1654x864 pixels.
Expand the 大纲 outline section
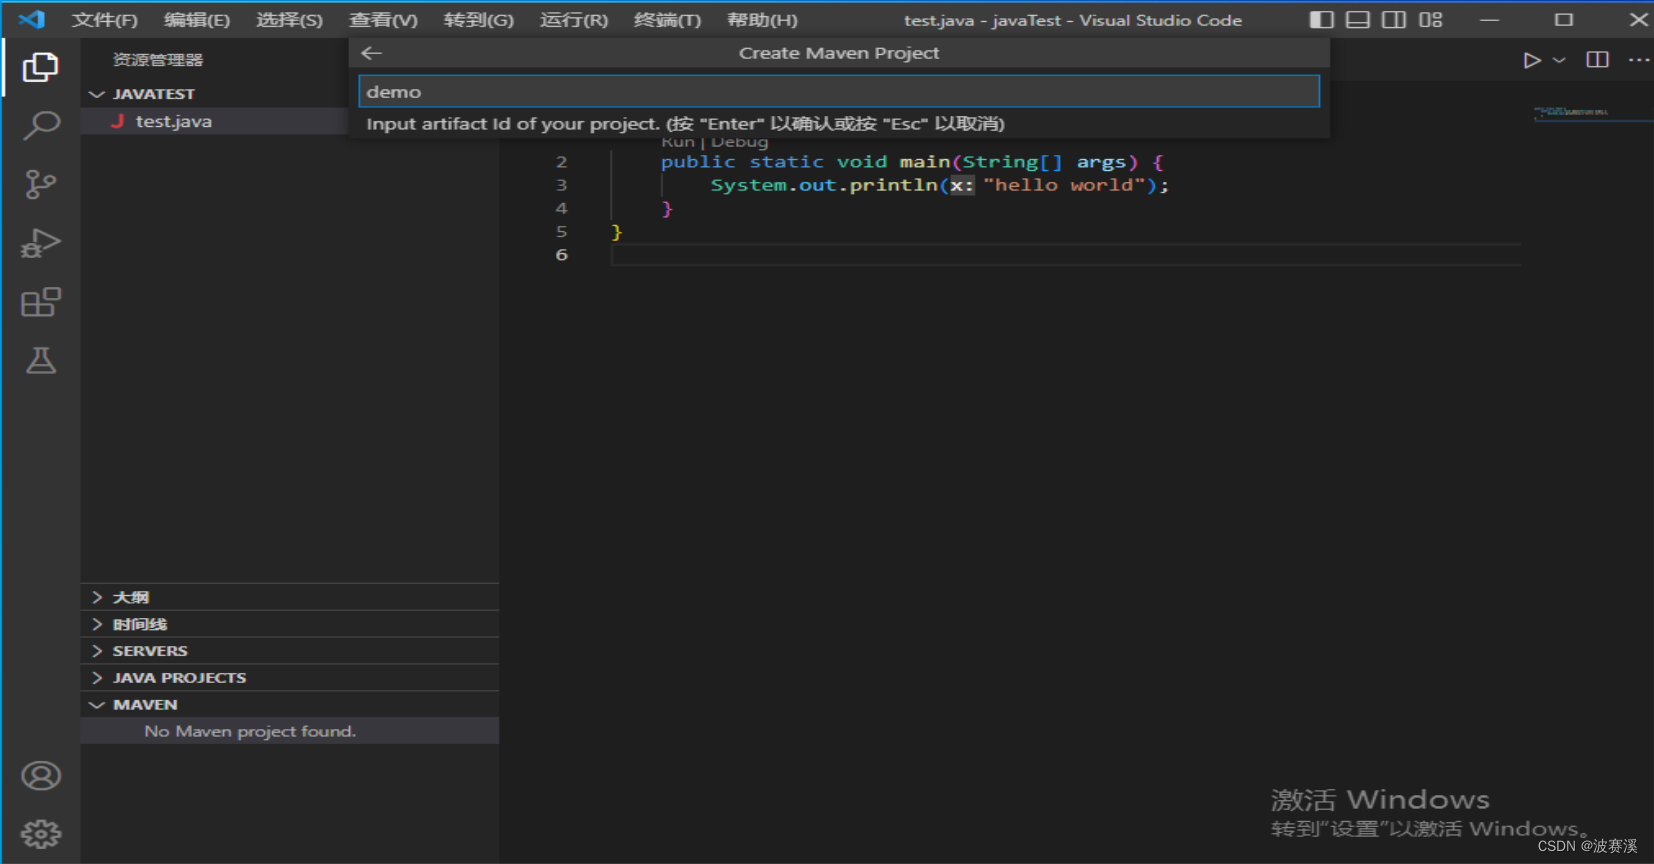point(290,597)
